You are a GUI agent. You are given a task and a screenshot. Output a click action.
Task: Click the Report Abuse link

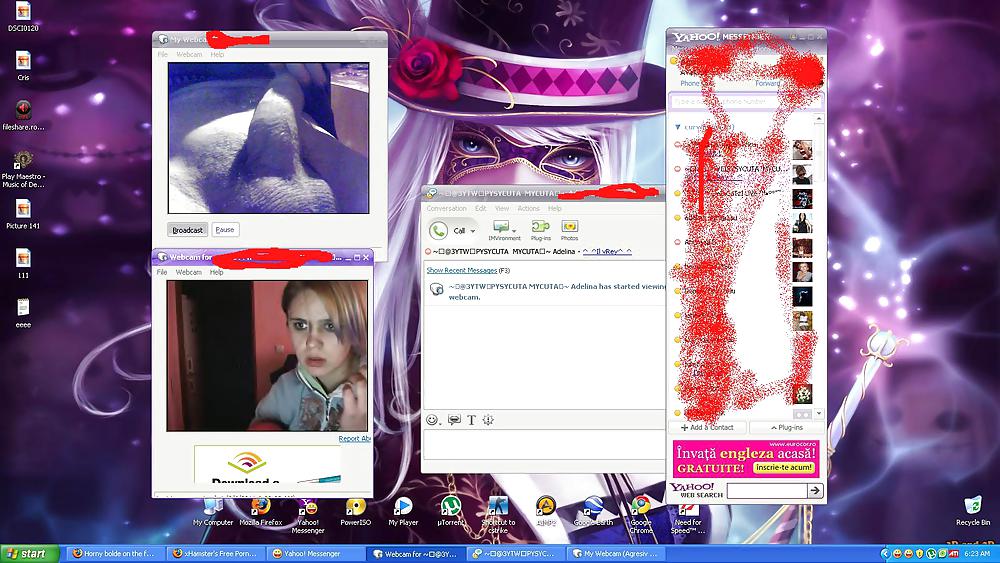pos(355,439)
